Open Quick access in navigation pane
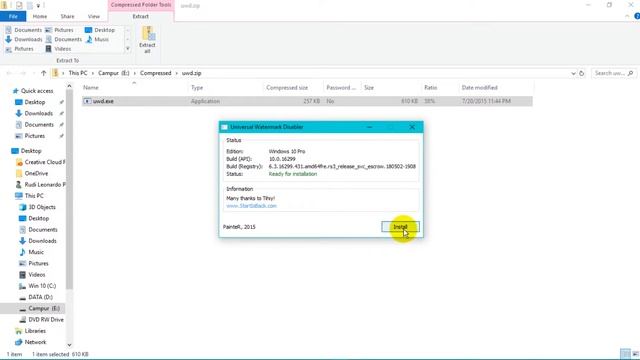The width and height of the screenshot is (640, 360). pyautogui.click(x=33, y=91)
